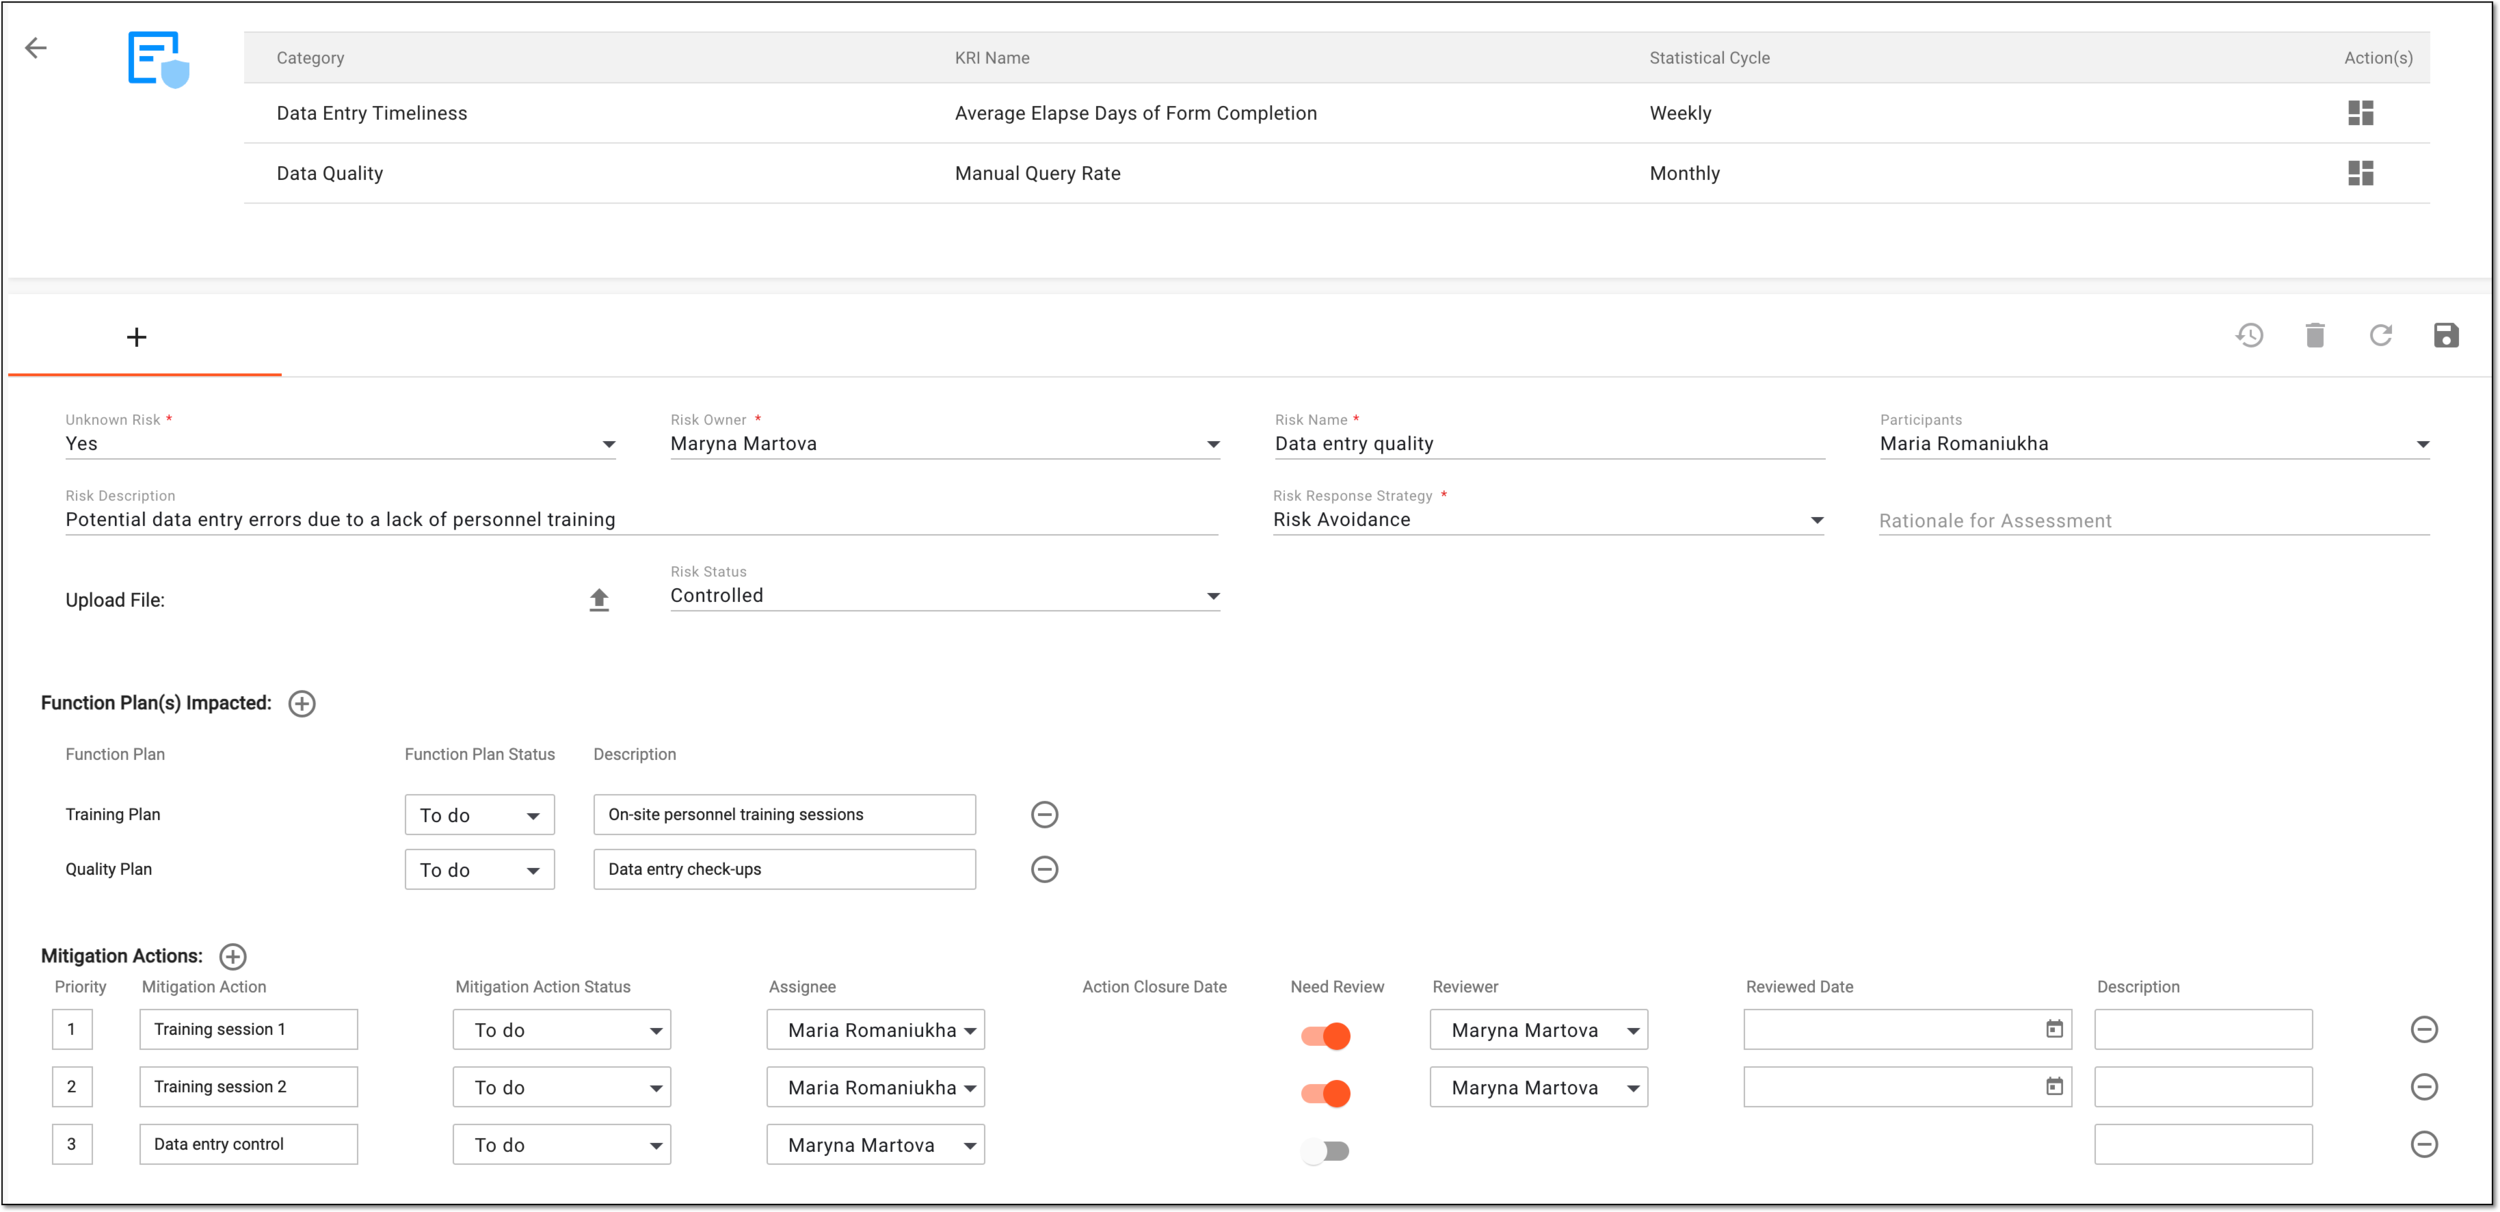2500x1212 pixels.
Task: Open calendar for Training session 2 reviewed date
Action: (x=2054, y=1087)
